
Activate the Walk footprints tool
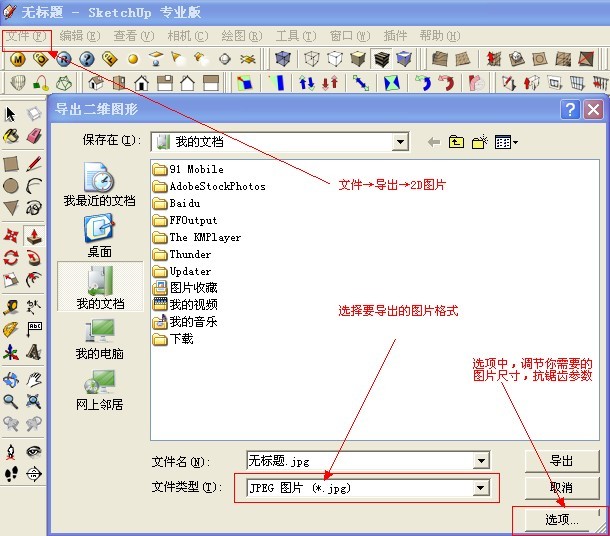11,473
